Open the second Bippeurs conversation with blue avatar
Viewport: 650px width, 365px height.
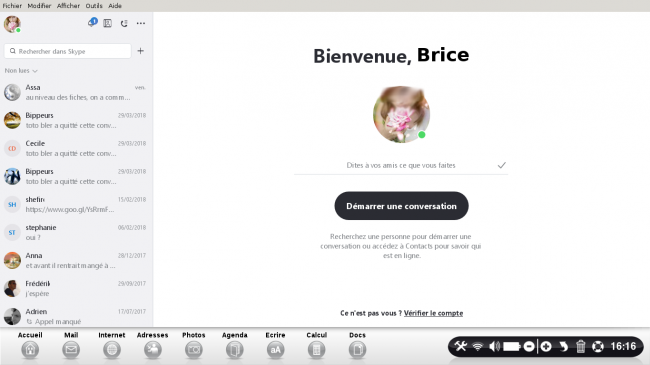coord(76,176)
